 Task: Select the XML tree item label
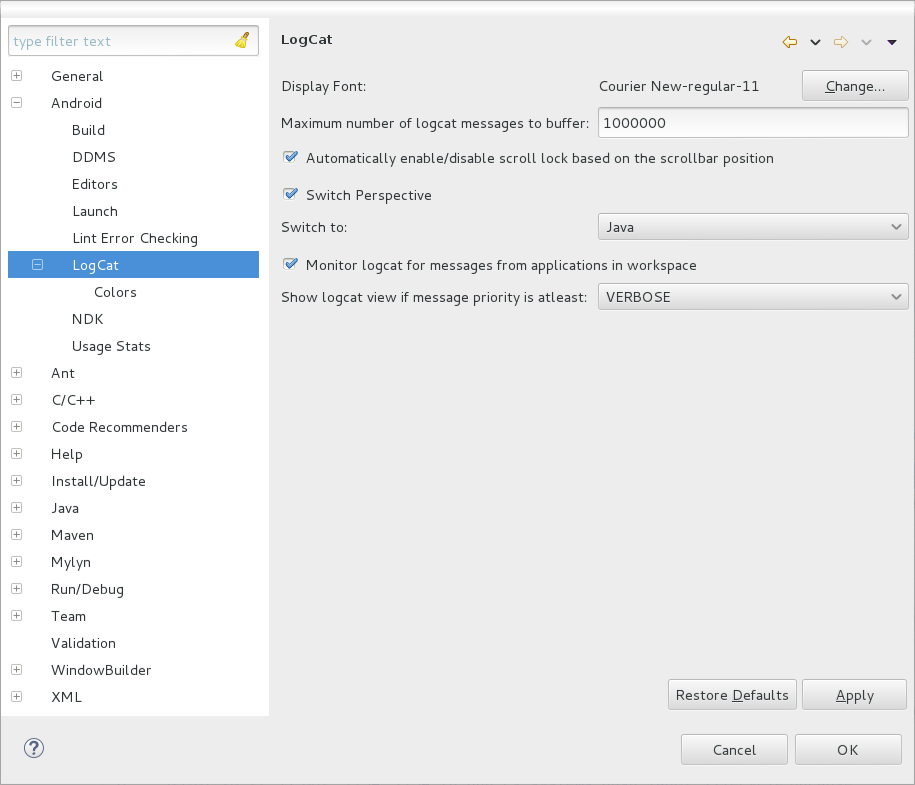pyautogui.click(x=66, y=697)
